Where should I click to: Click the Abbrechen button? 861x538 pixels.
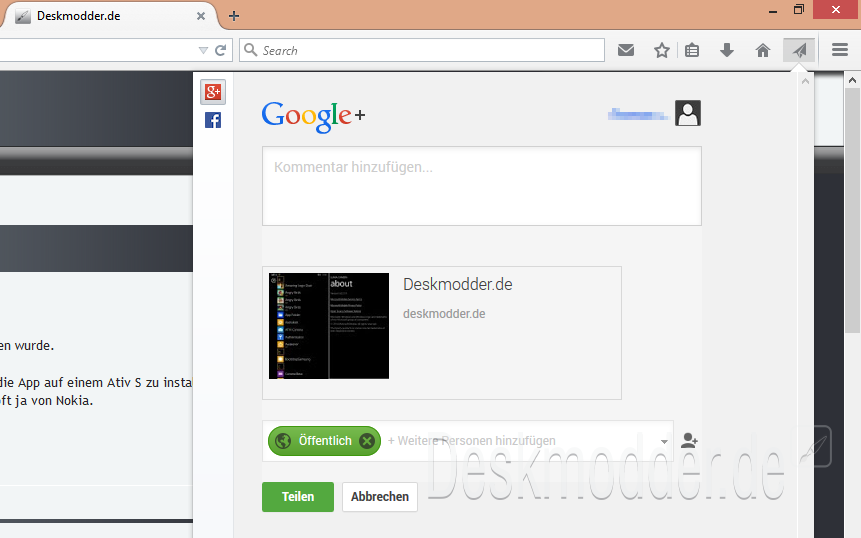[380, 497]
